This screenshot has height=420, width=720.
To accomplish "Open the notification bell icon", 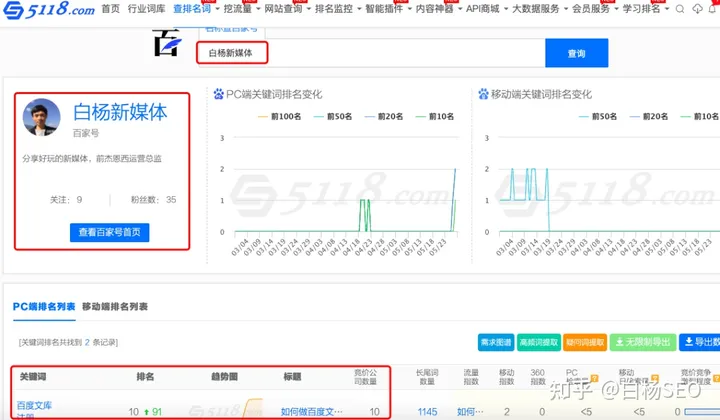I will pos(714,9).
